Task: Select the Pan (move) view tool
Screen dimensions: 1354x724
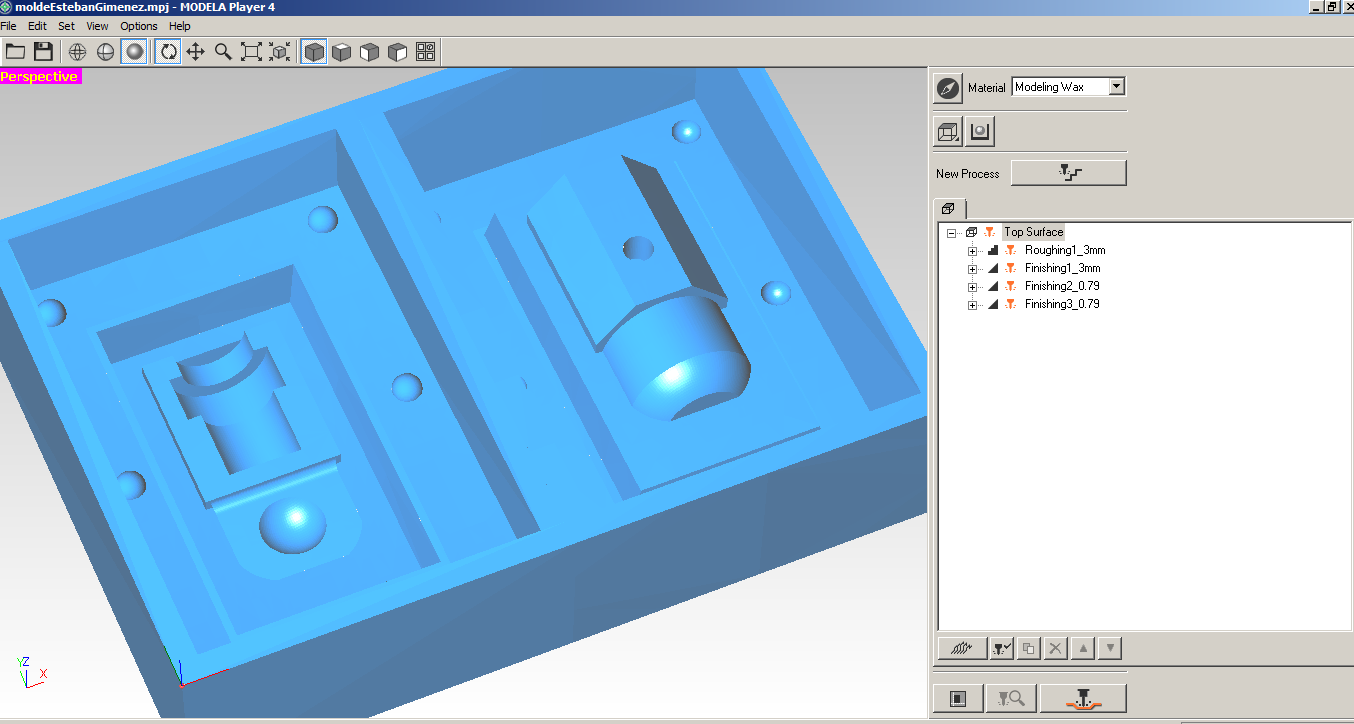Action: pos(196,51)
